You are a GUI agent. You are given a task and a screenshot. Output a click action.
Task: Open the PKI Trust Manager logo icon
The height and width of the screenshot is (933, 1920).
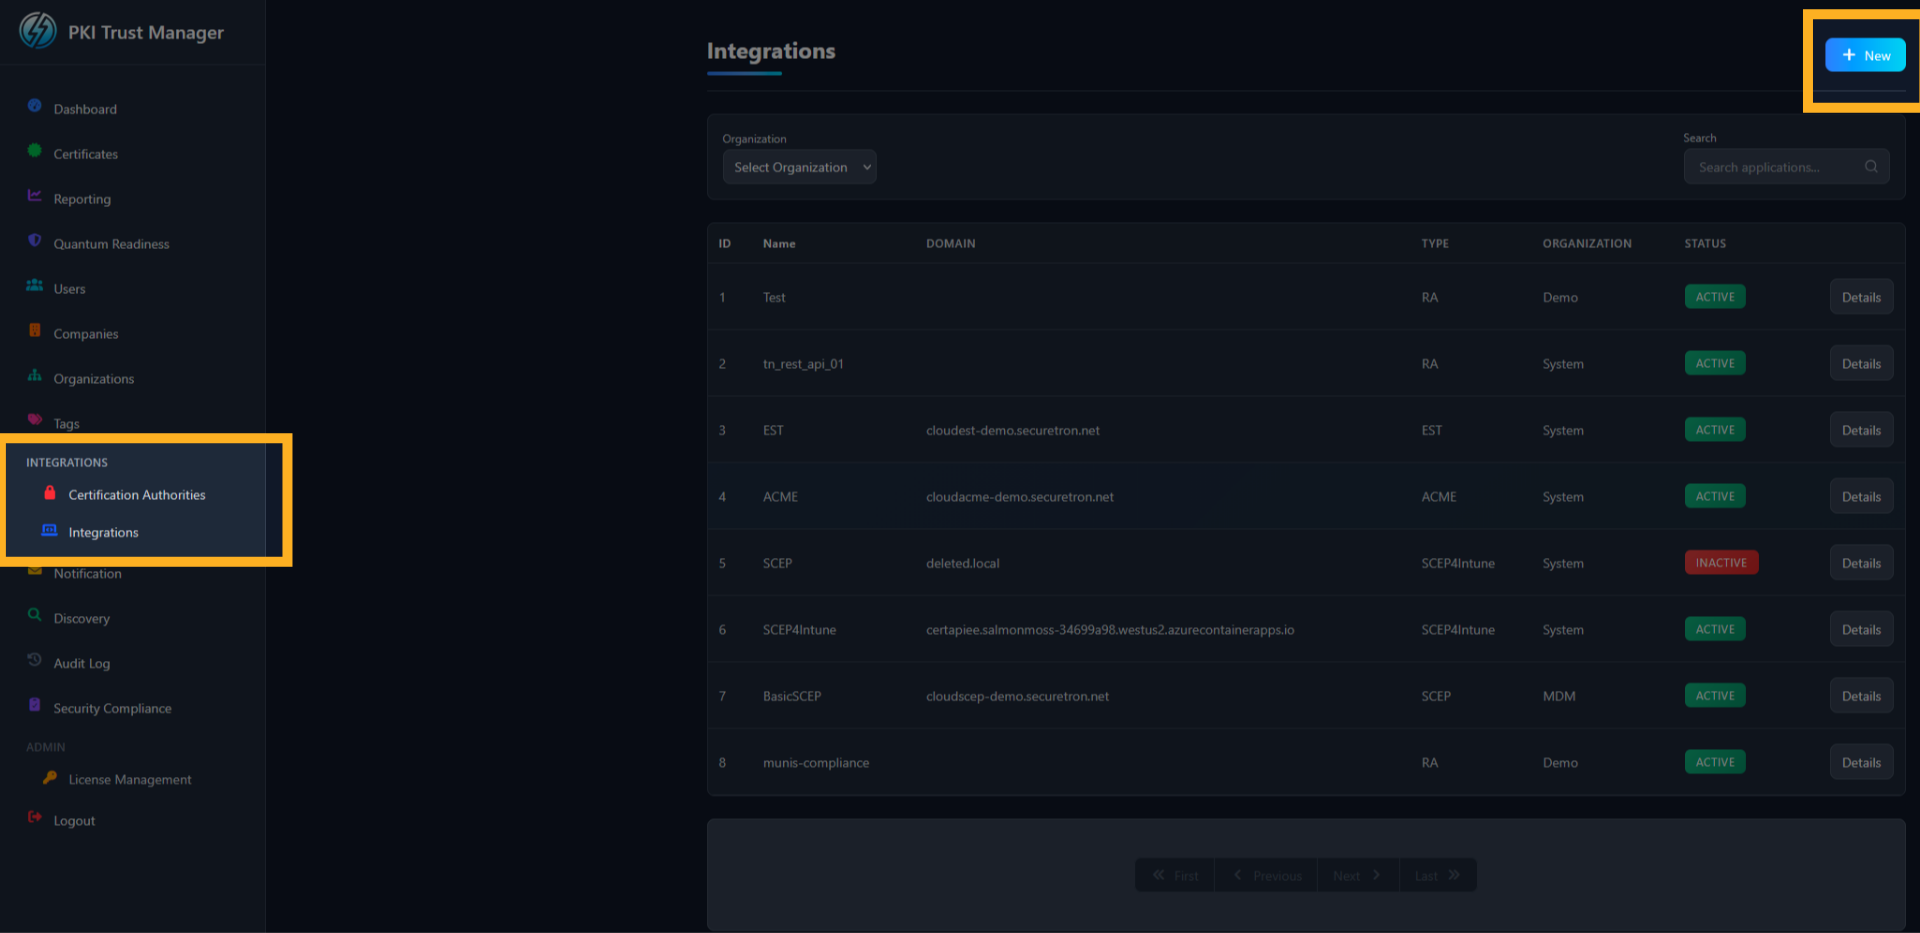[x=37, y=31]
